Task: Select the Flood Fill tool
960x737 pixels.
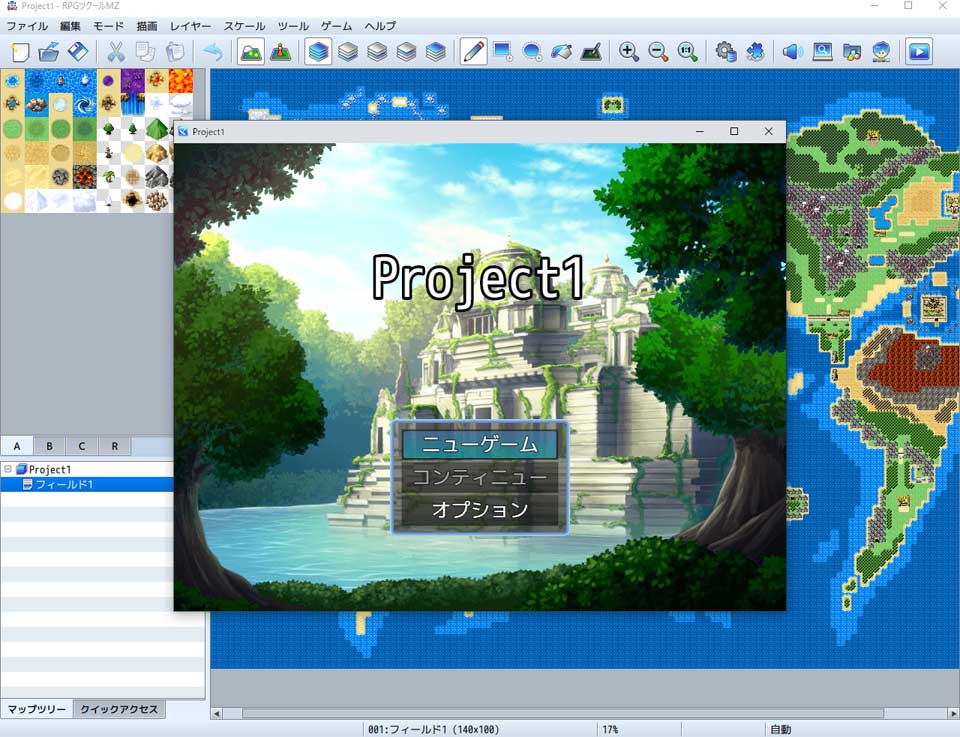Action: click(x=561, y=51)
